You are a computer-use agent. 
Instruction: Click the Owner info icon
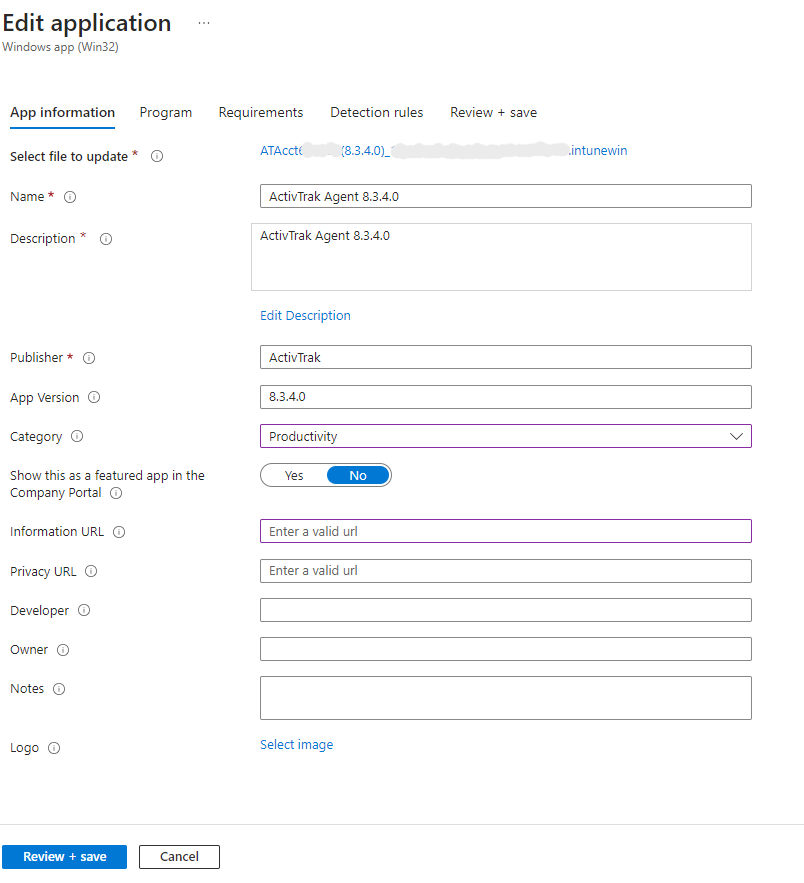tap(63, 650)
